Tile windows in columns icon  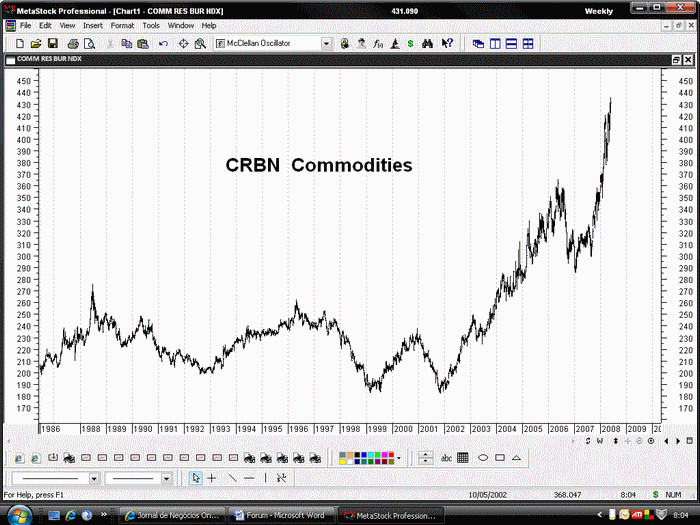[x=495, y=44]
